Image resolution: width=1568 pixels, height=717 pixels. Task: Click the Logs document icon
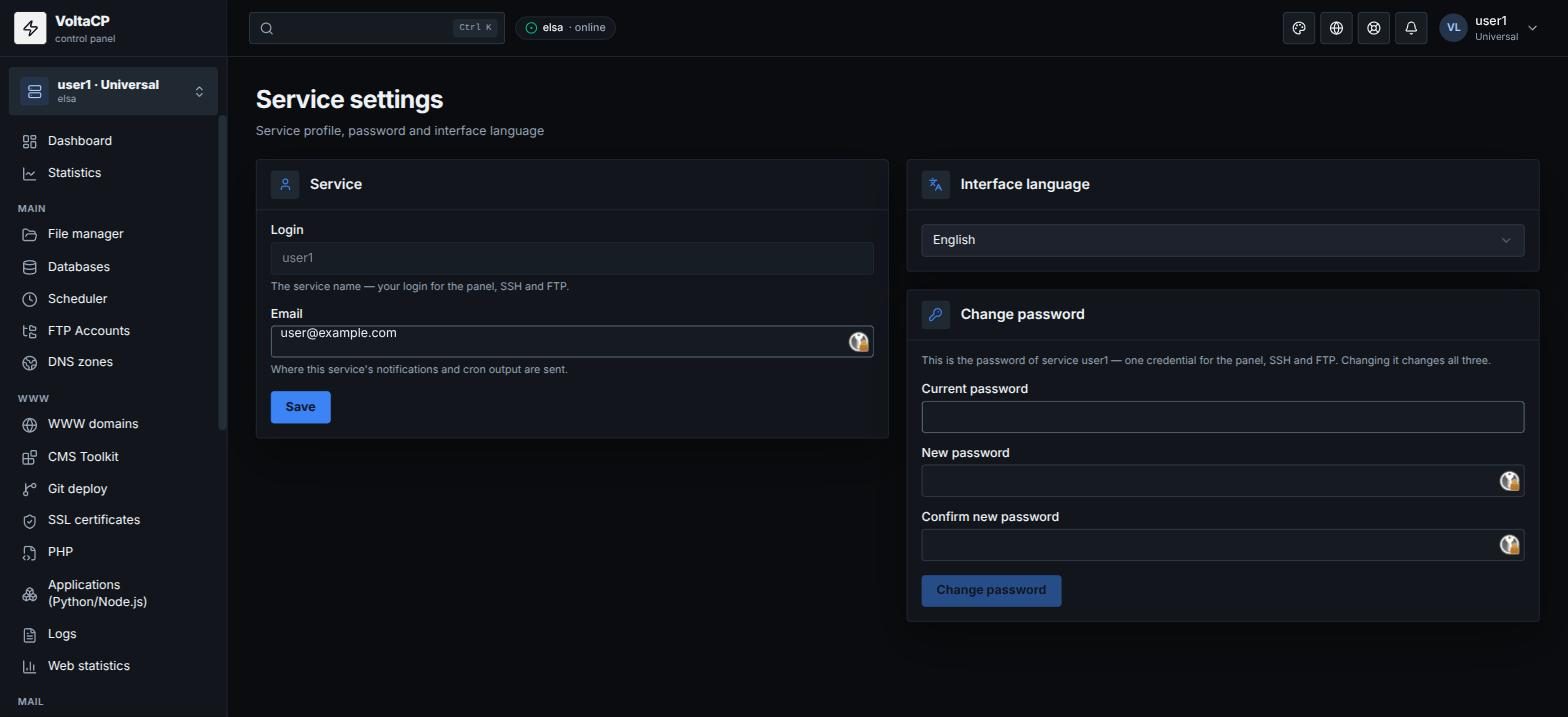(x=30, y=634)
